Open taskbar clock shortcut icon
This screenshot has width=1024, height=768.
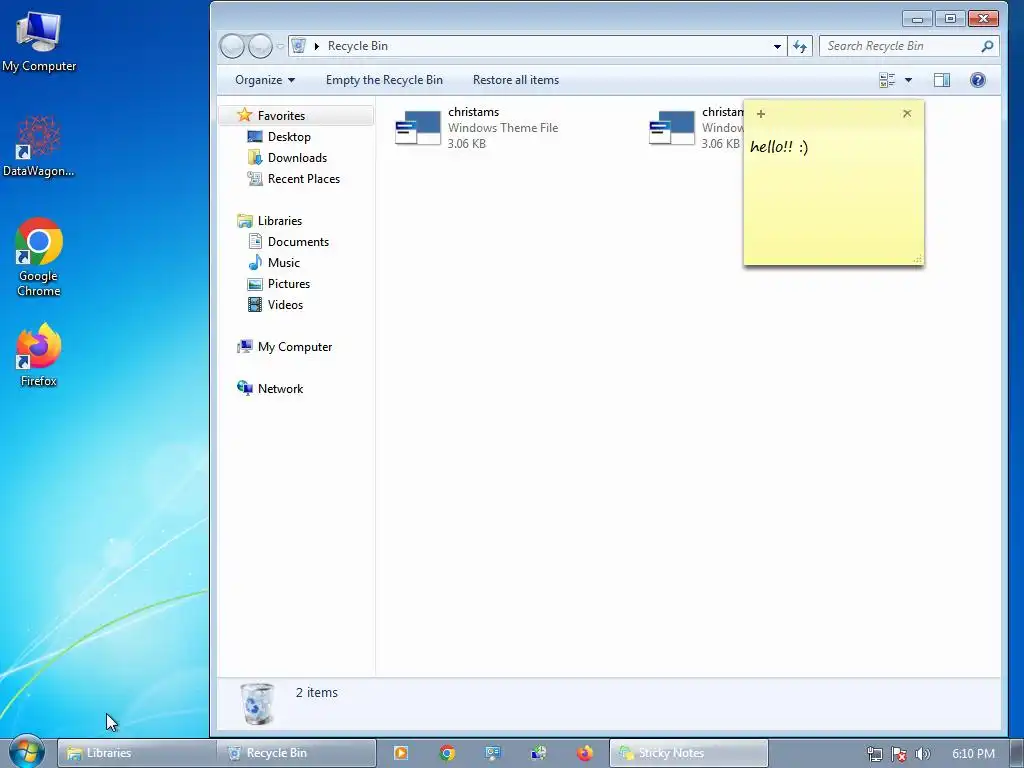coord(539,753)
